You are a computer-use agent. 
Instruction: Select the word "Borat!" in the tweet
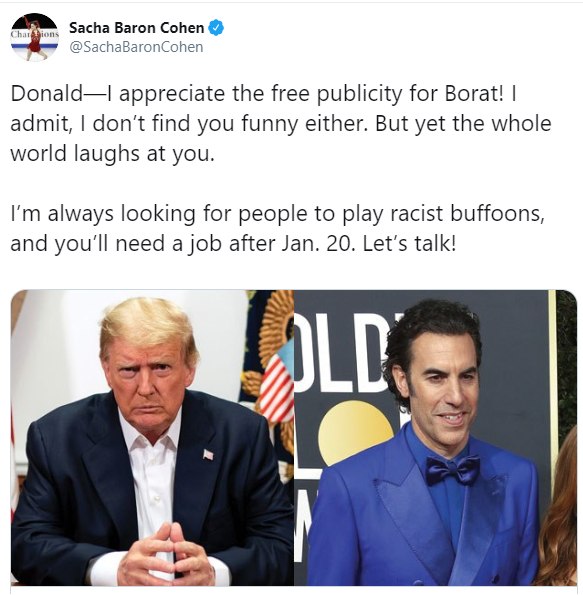click(474, 94)
